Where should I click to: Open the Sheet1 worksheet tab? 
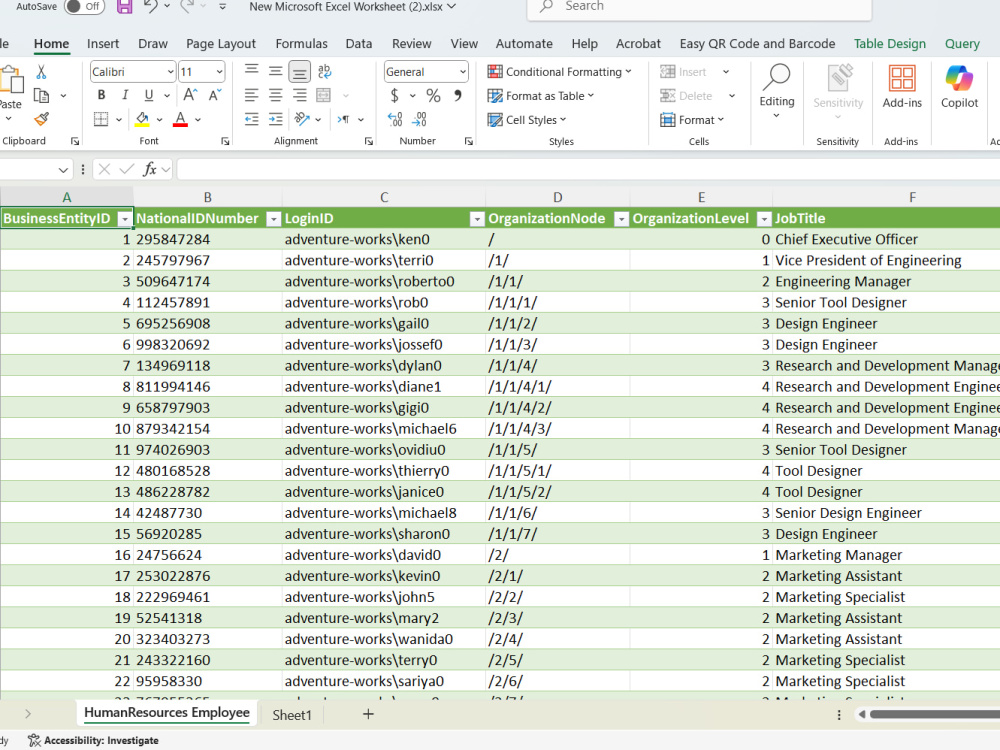(x=291, y=715)
